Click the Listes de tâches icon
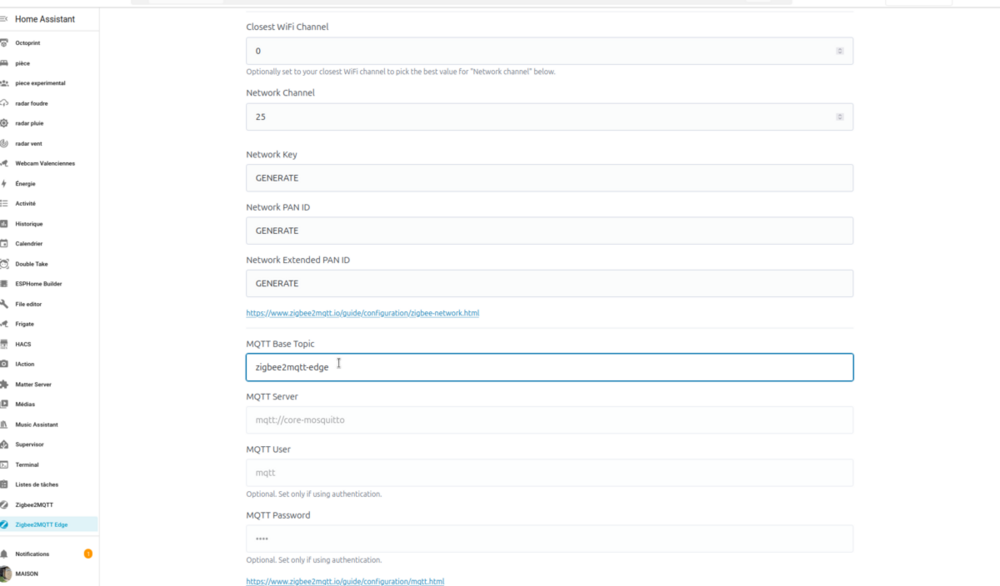The image size is (1000, 586). [x=4, y=485]
